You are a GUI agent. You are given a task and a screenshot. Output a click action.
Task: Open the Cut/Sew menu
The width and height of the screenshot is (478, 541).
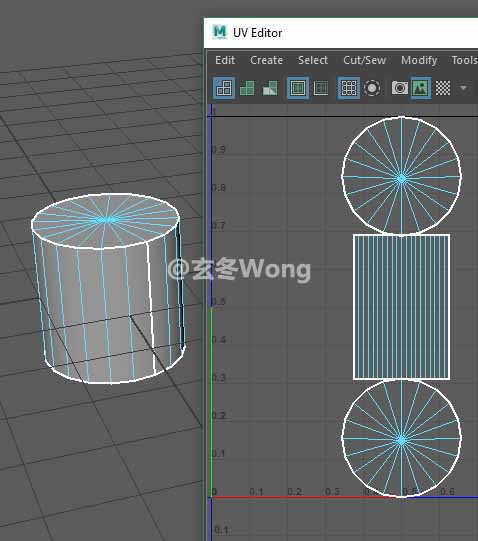click(x=364, y=60)
